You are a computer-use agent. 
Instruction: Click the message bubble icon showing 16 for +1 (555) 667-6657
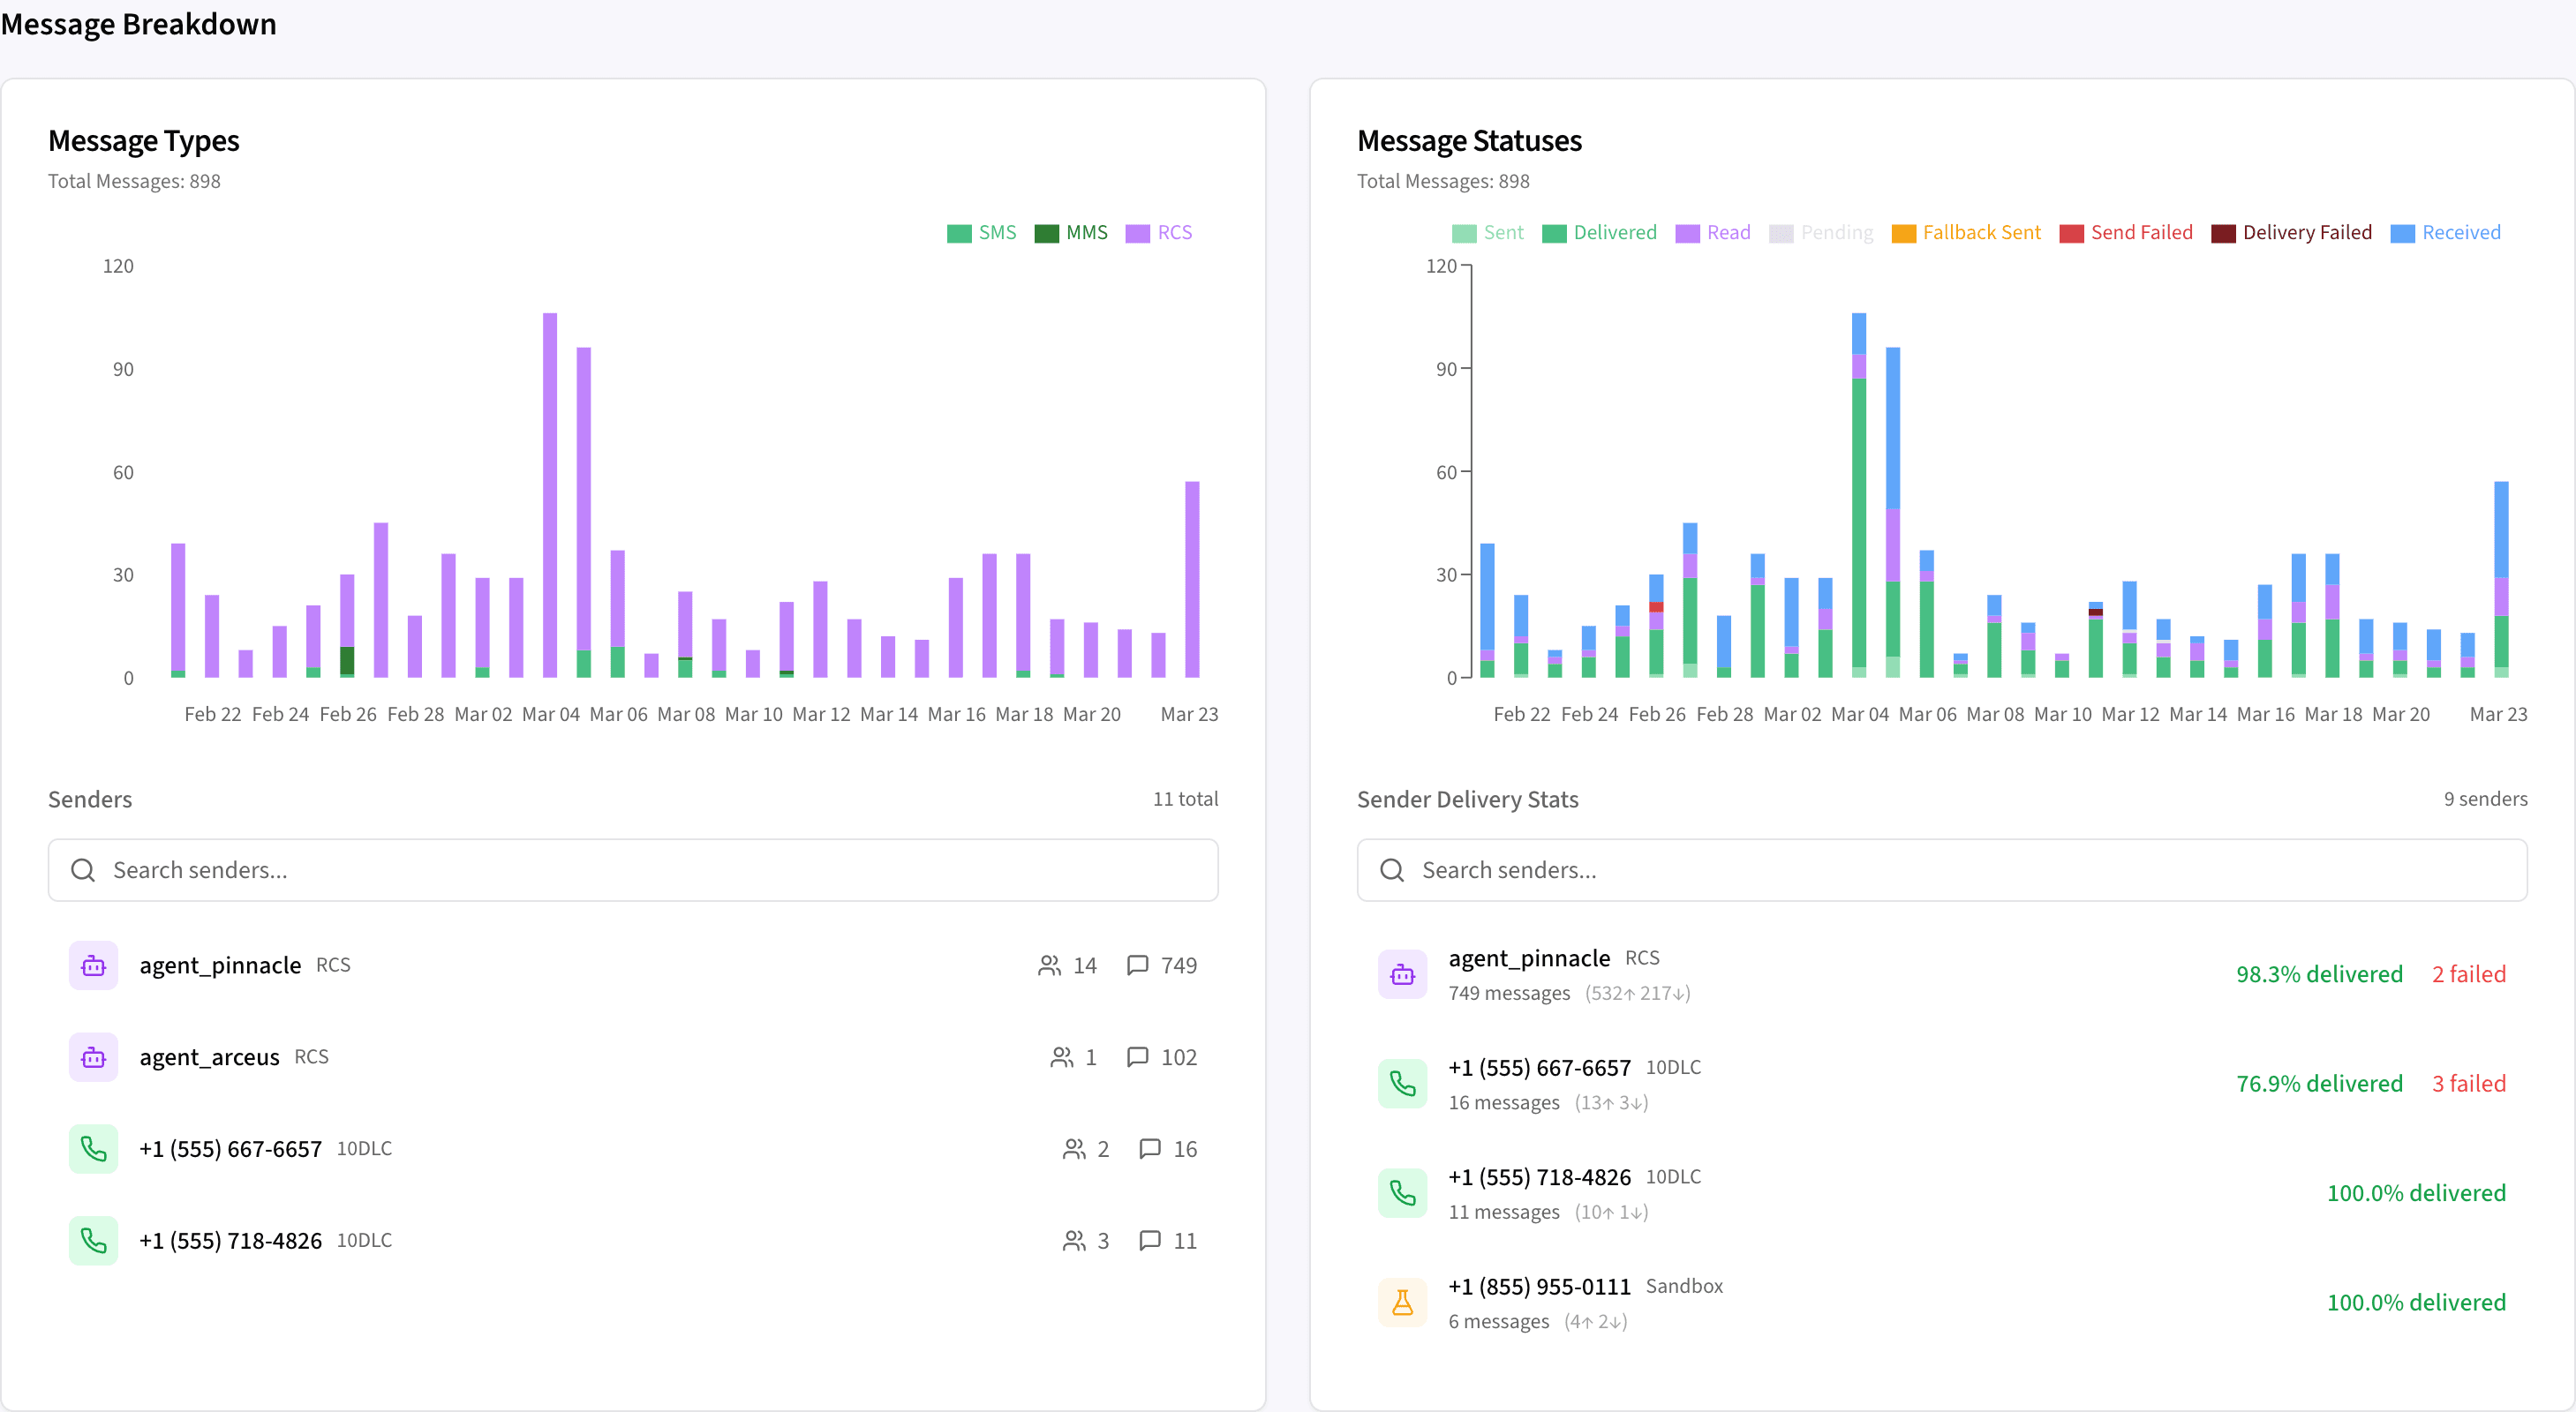1150,1149
